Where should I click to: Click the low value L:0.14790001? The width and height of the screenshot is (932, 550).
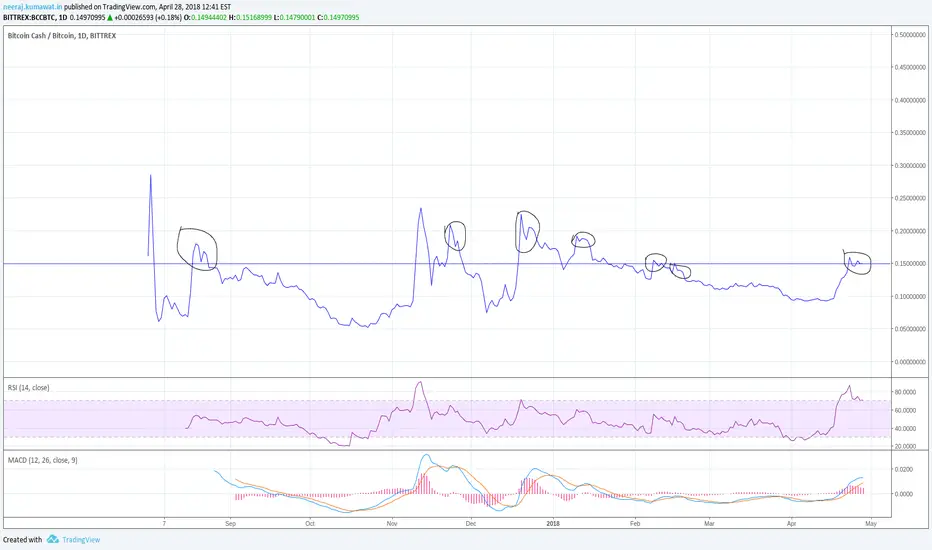(x=294, y=17)
